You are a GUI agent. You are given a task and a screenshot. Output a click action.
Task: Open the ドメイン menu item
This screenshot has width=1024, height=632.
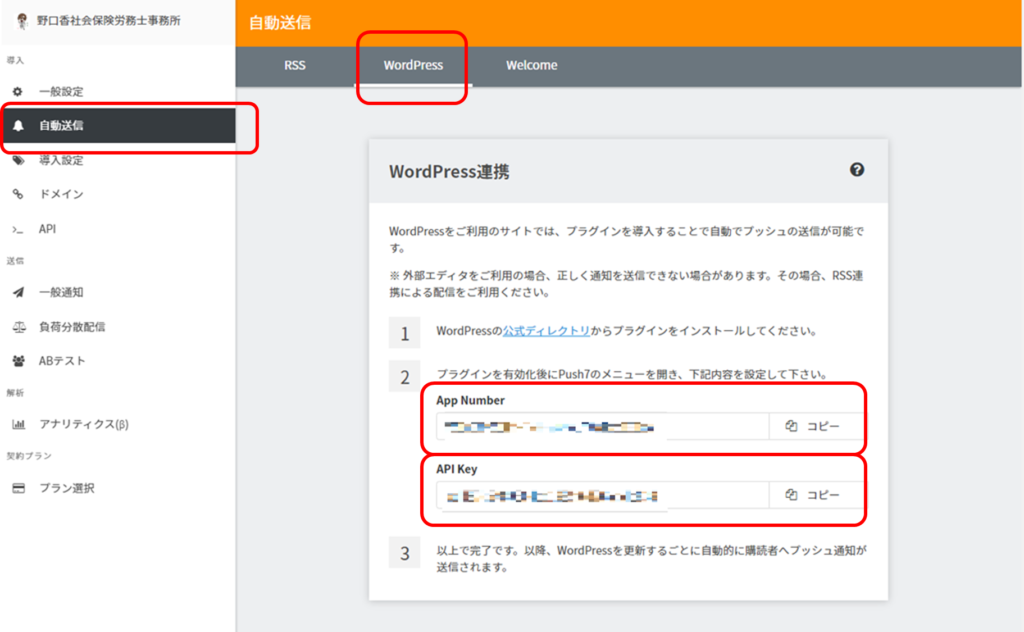pos(118,194)
